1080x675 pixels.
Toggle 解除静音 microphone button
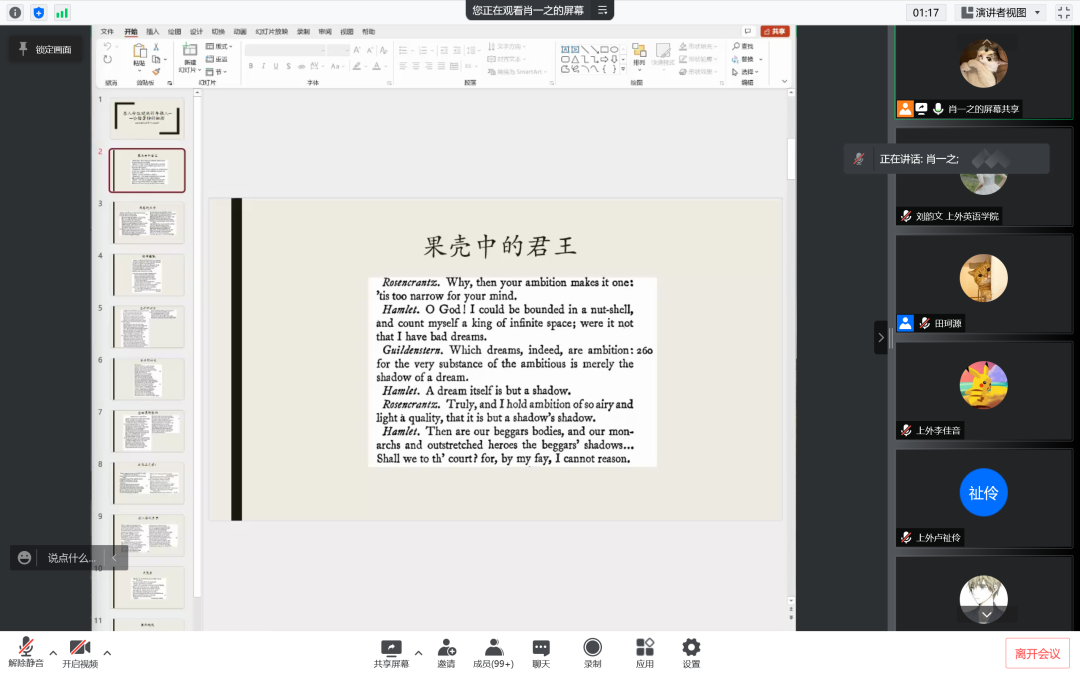pos(26,653)
